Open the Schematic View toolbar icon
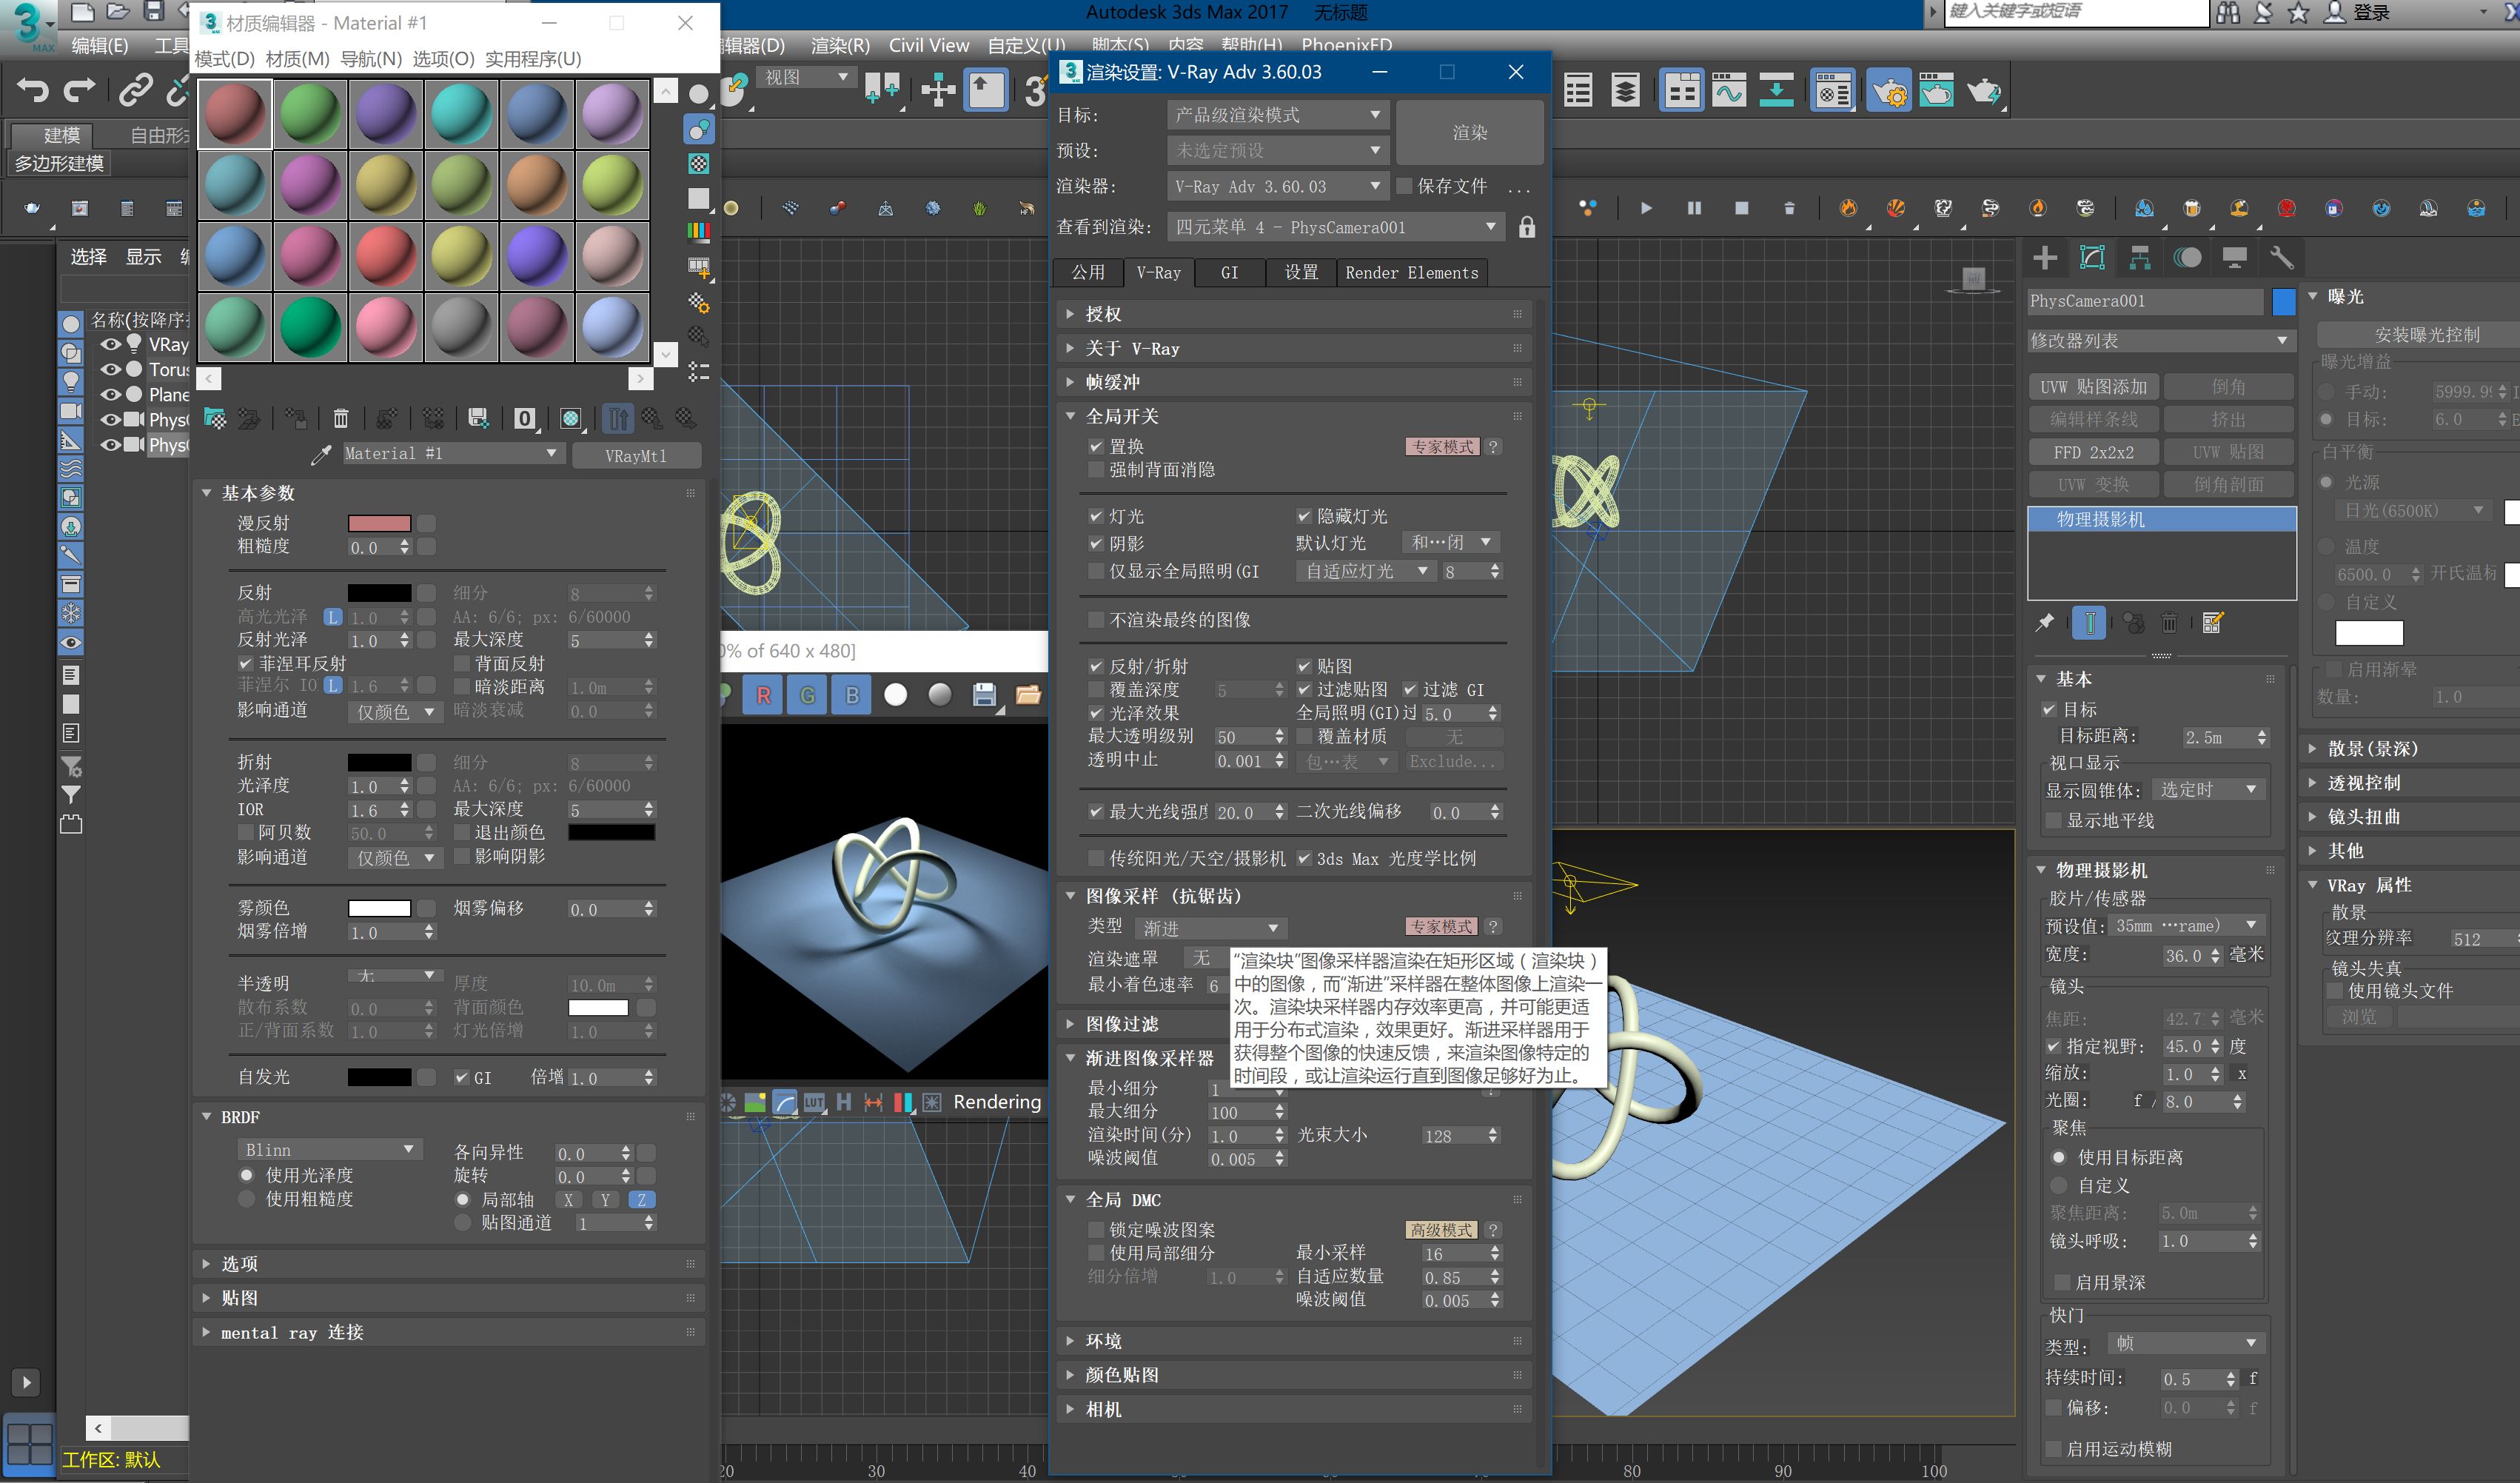The image size is (2520, 1483). point(1776,91)
